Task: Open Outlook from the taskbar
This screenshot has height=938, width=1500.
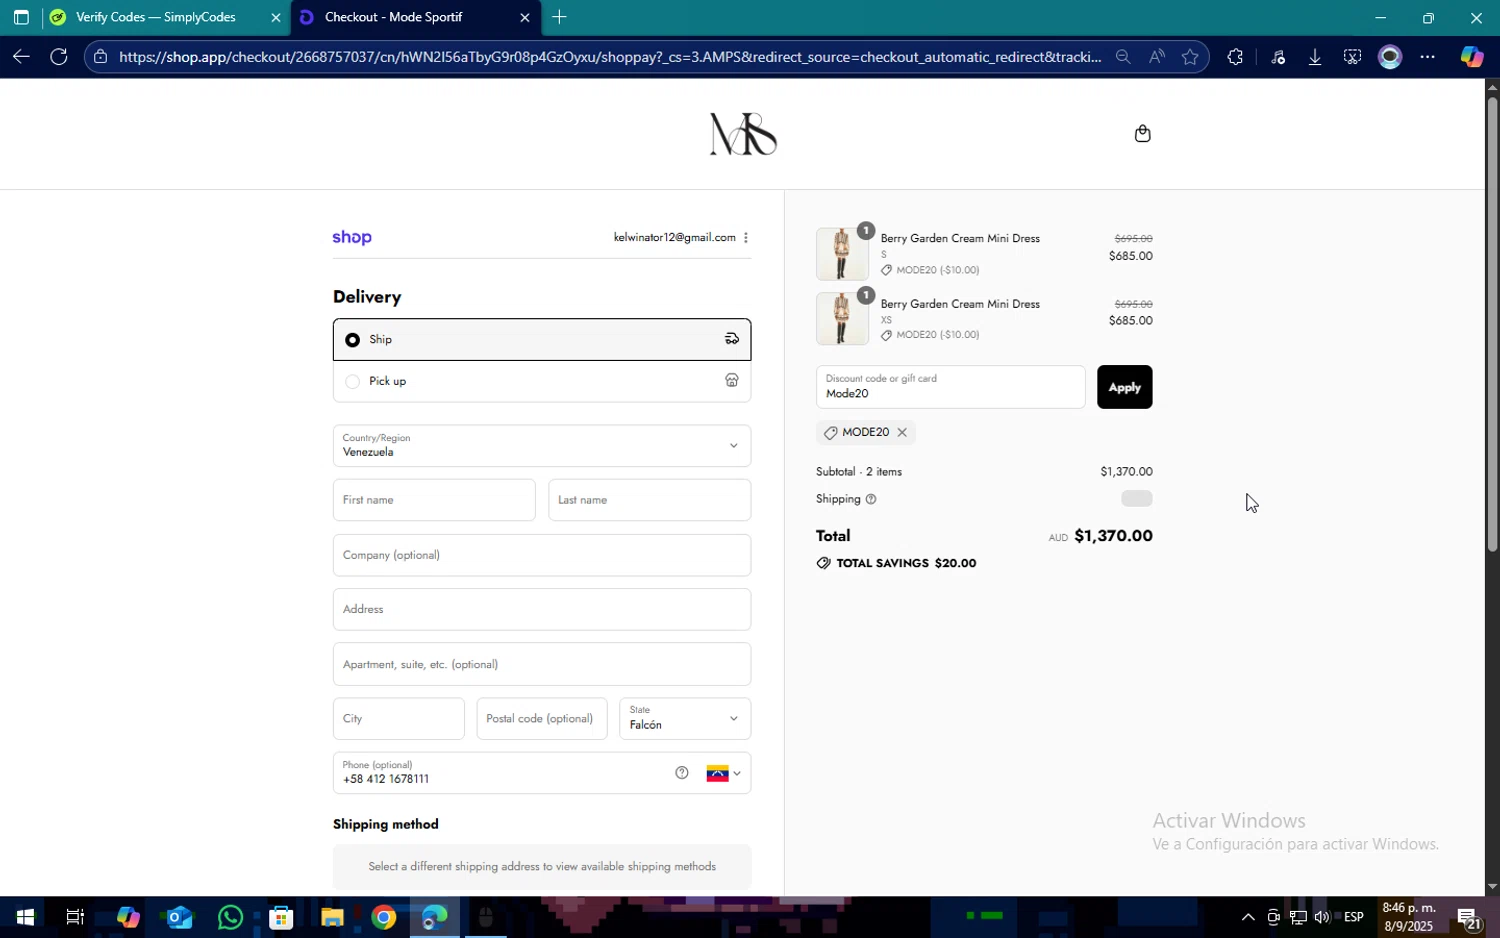Action: coord(179,917)
